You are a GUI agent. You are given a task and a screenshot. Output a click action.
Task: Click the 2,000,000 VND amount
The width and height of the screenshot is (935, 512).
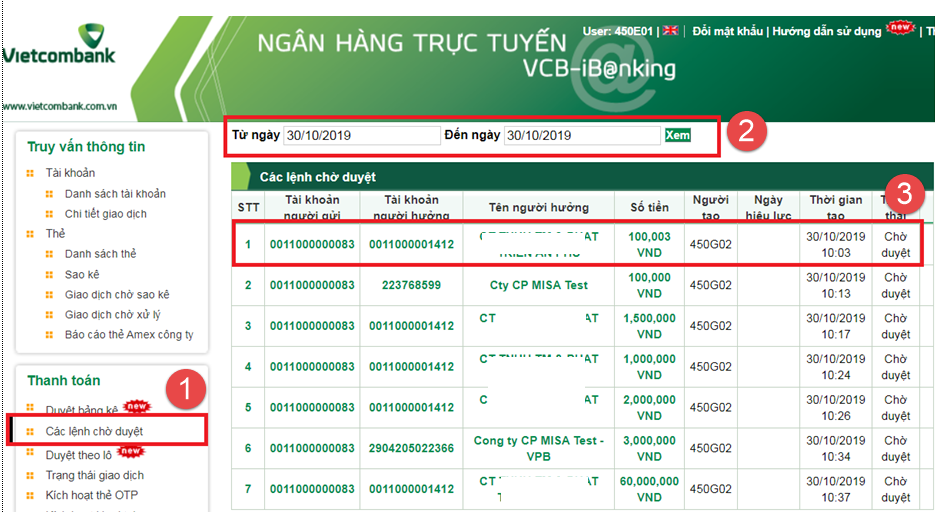tap(649, 408)
